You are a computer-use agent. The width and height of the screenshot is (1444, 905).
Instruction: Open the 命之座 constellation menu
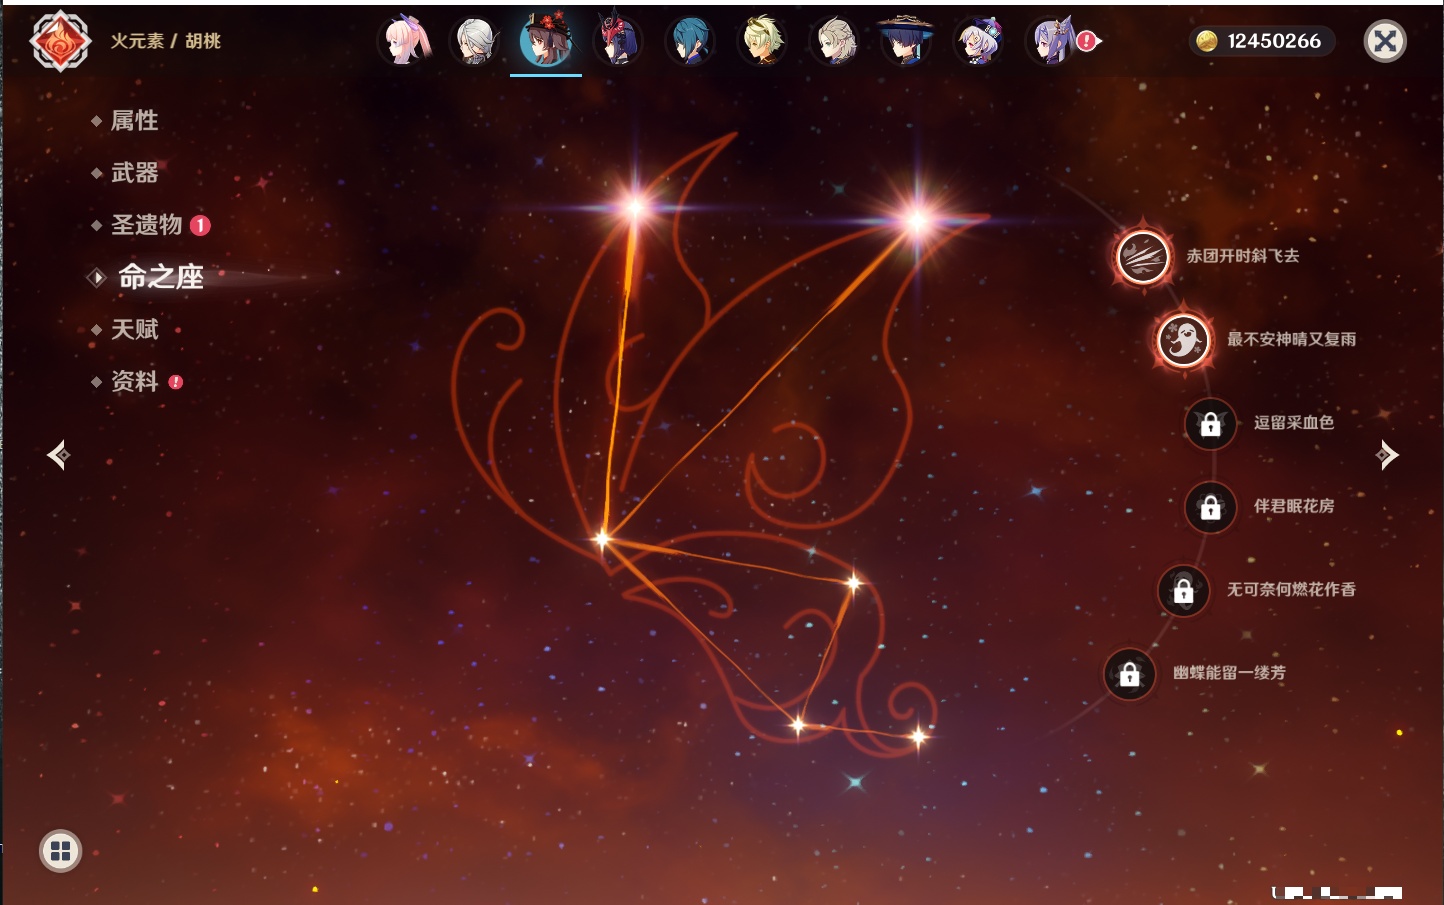pyautogui.click(x=160, y=277)
